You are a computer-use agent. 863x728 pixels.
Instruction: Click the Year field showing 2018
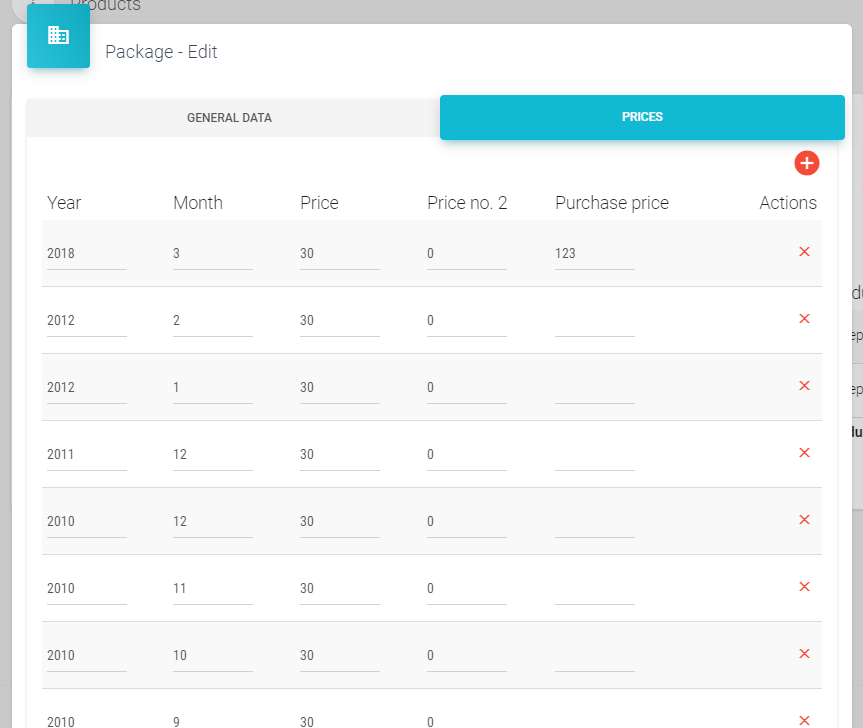click(86, 254)
